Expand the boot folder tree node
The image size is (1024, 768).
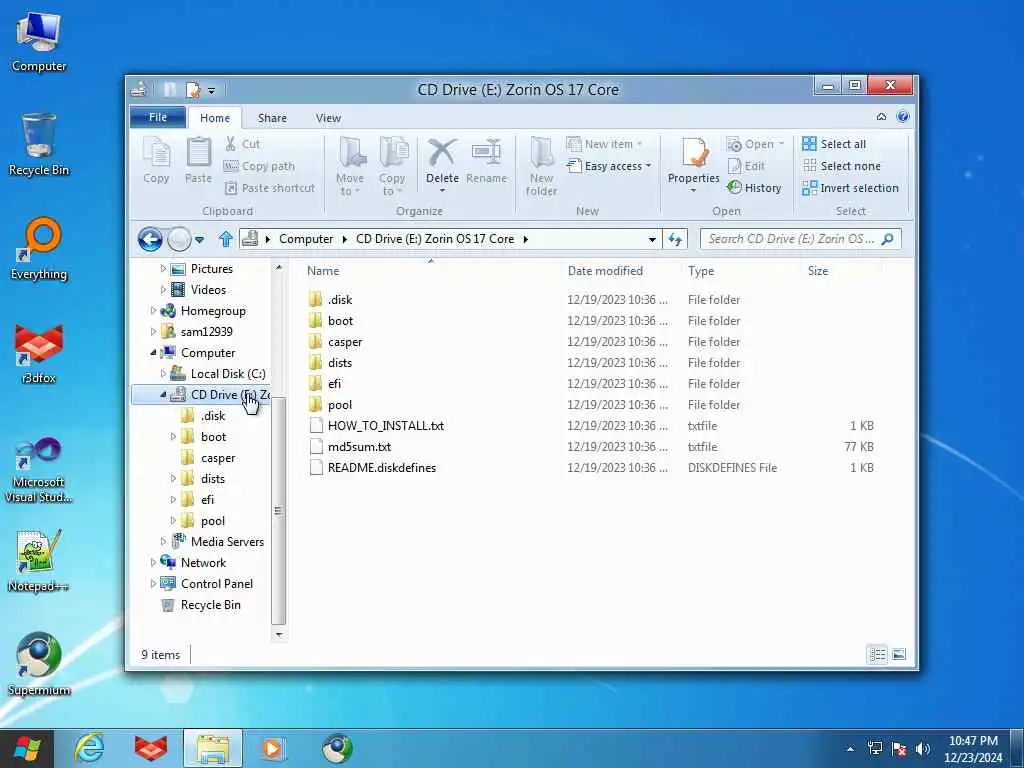pyautogui.click(x=173, y=436)
